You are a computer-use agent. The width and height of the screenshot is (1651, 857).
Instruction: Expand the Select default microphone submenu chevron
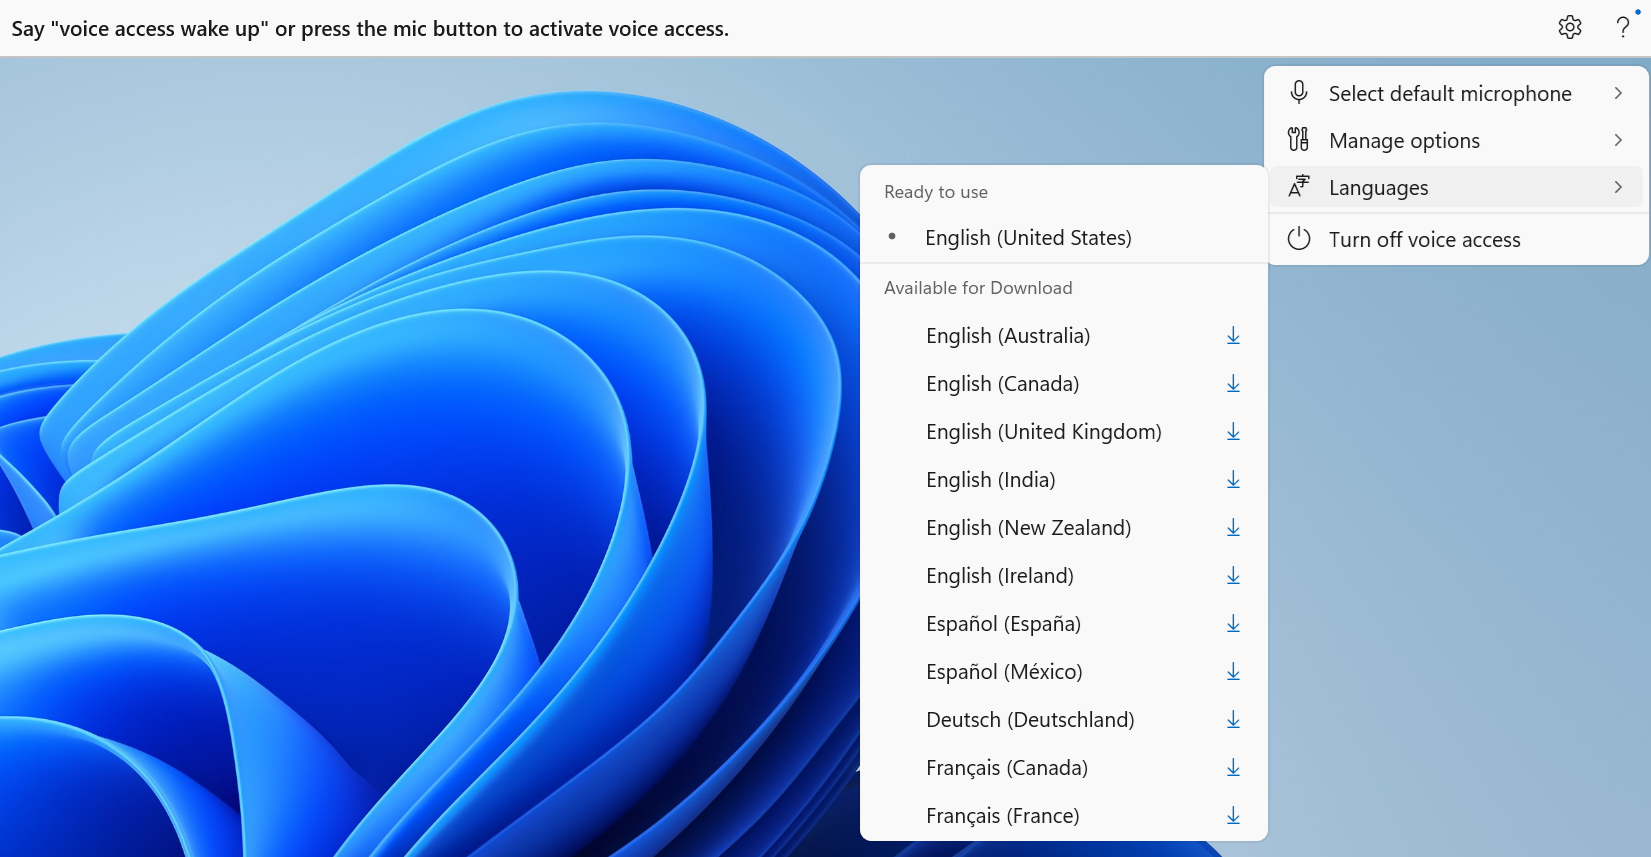pos(1618,93)
